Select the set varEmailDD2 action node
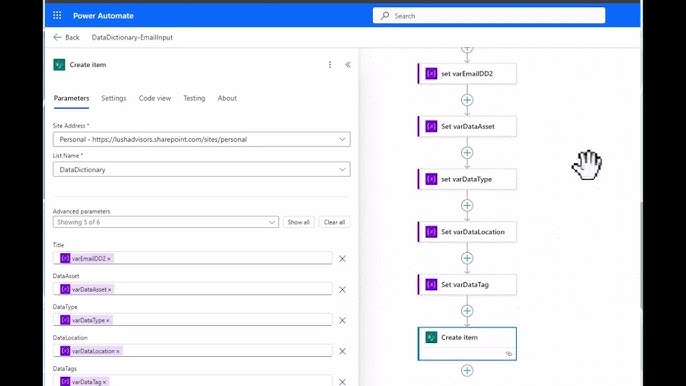This screenshot has width=686, height=386. (467, 74)
